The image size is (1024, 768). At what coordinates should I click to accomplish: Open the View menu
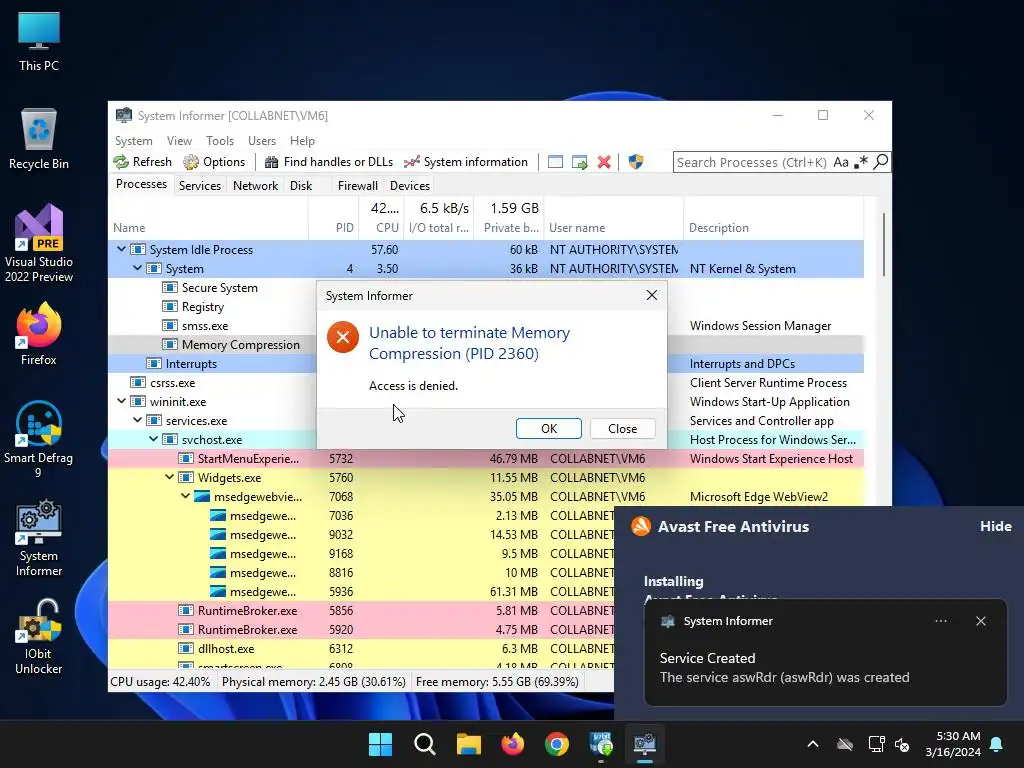click(179, 141)
